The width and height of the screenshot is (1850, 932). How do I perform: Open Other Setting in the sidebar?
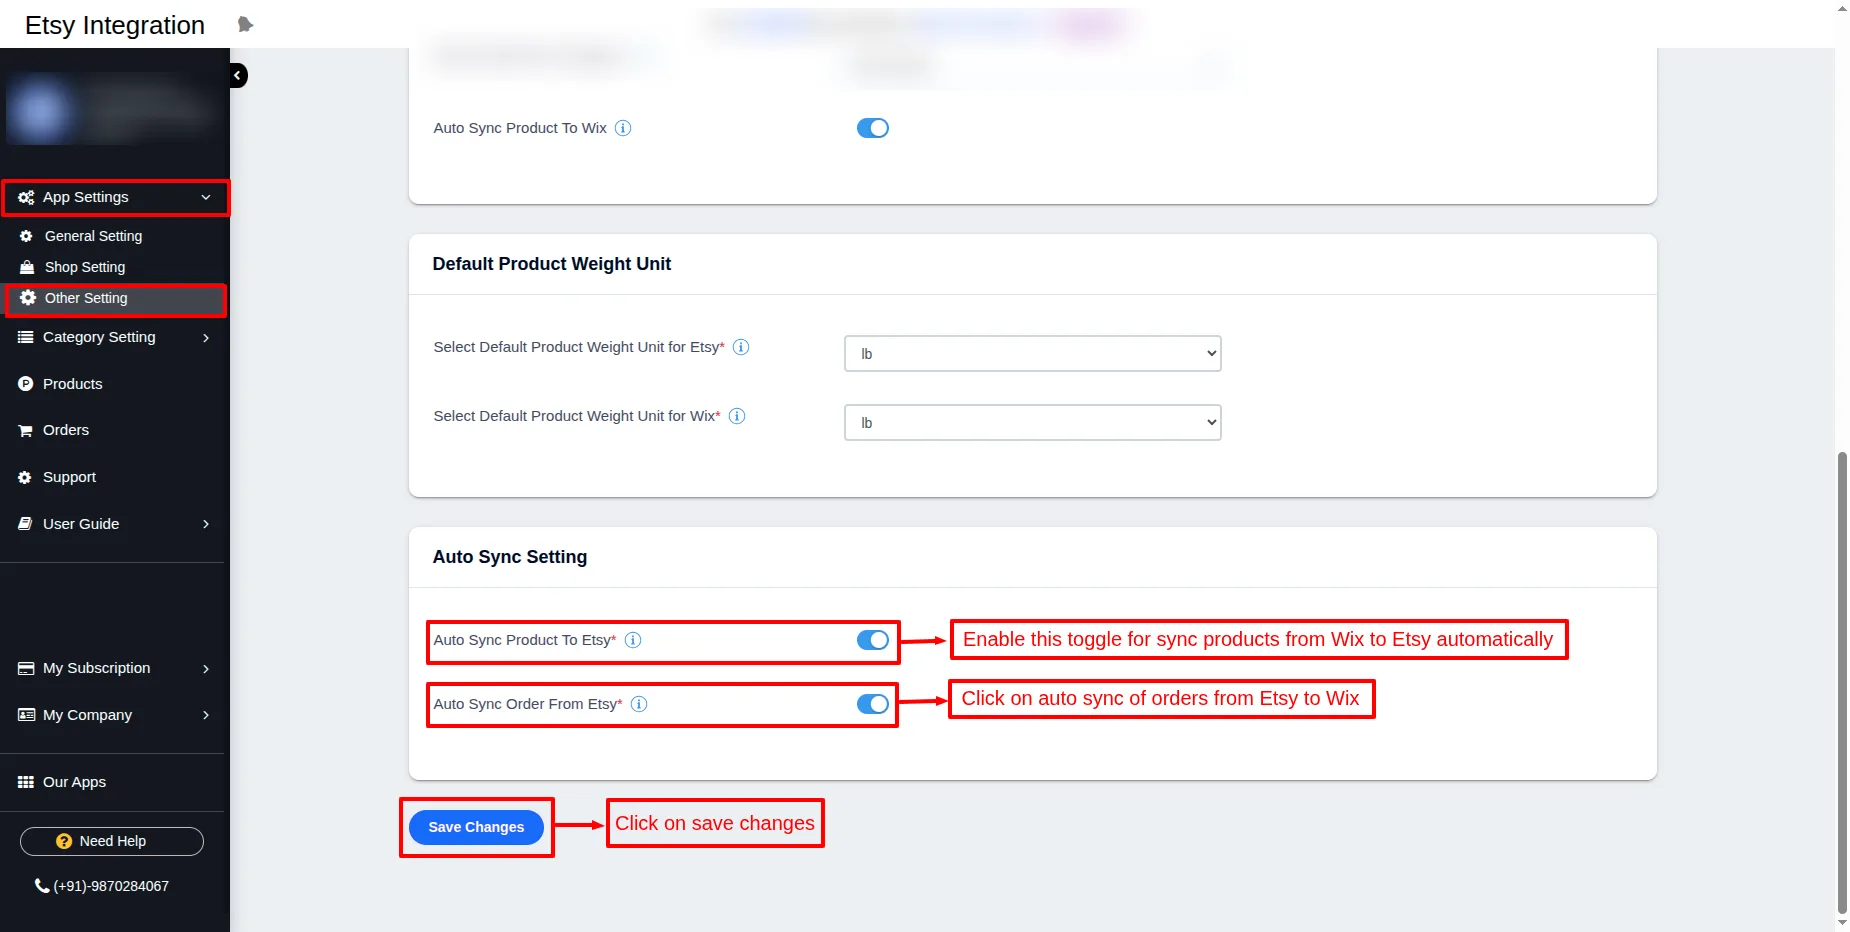[x=115, y=298]
